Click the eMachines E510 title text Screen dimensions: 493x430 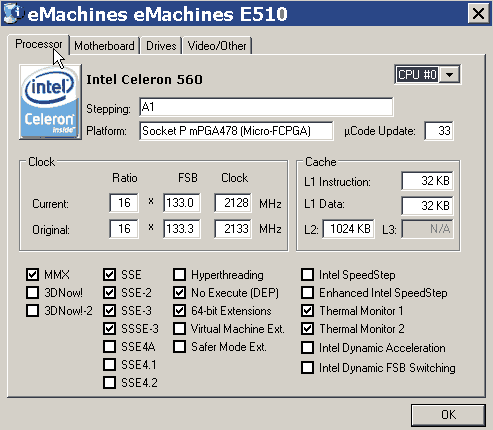[157, 14]
